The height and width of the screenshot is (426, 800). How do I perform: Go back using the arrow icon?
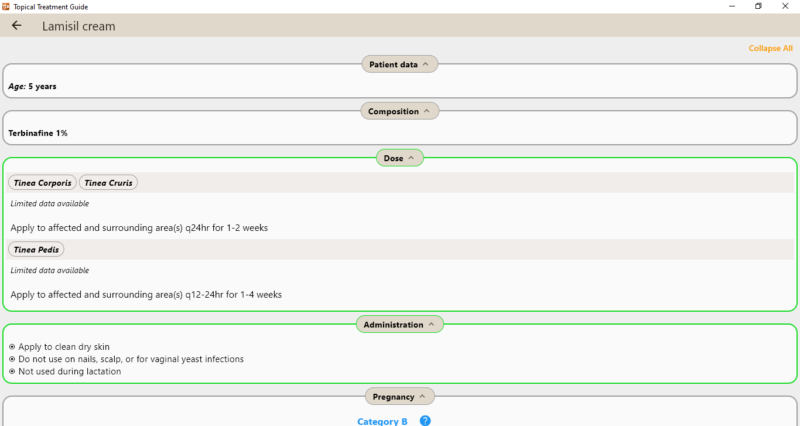[x=16, y=26]
